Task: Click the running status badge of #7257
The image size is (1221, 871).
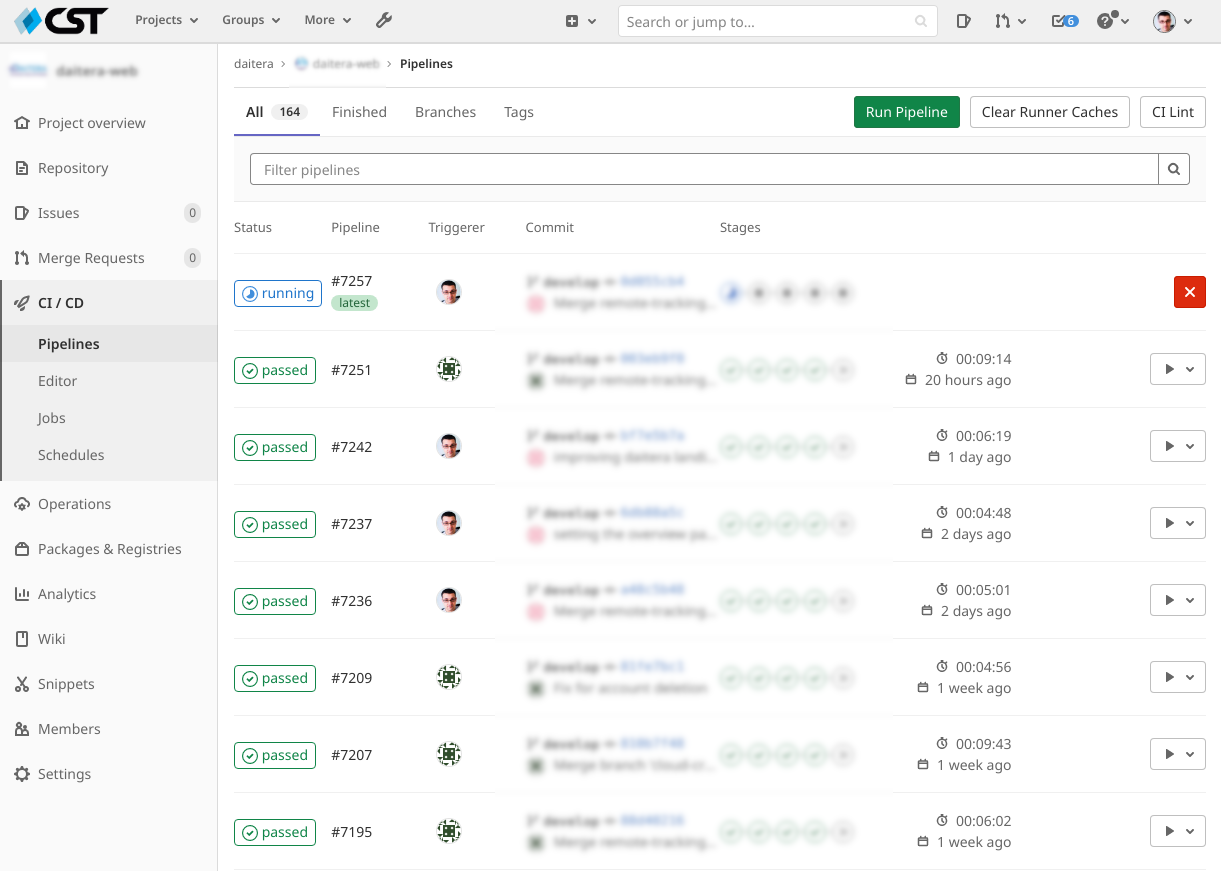Action: pos(278,293)
